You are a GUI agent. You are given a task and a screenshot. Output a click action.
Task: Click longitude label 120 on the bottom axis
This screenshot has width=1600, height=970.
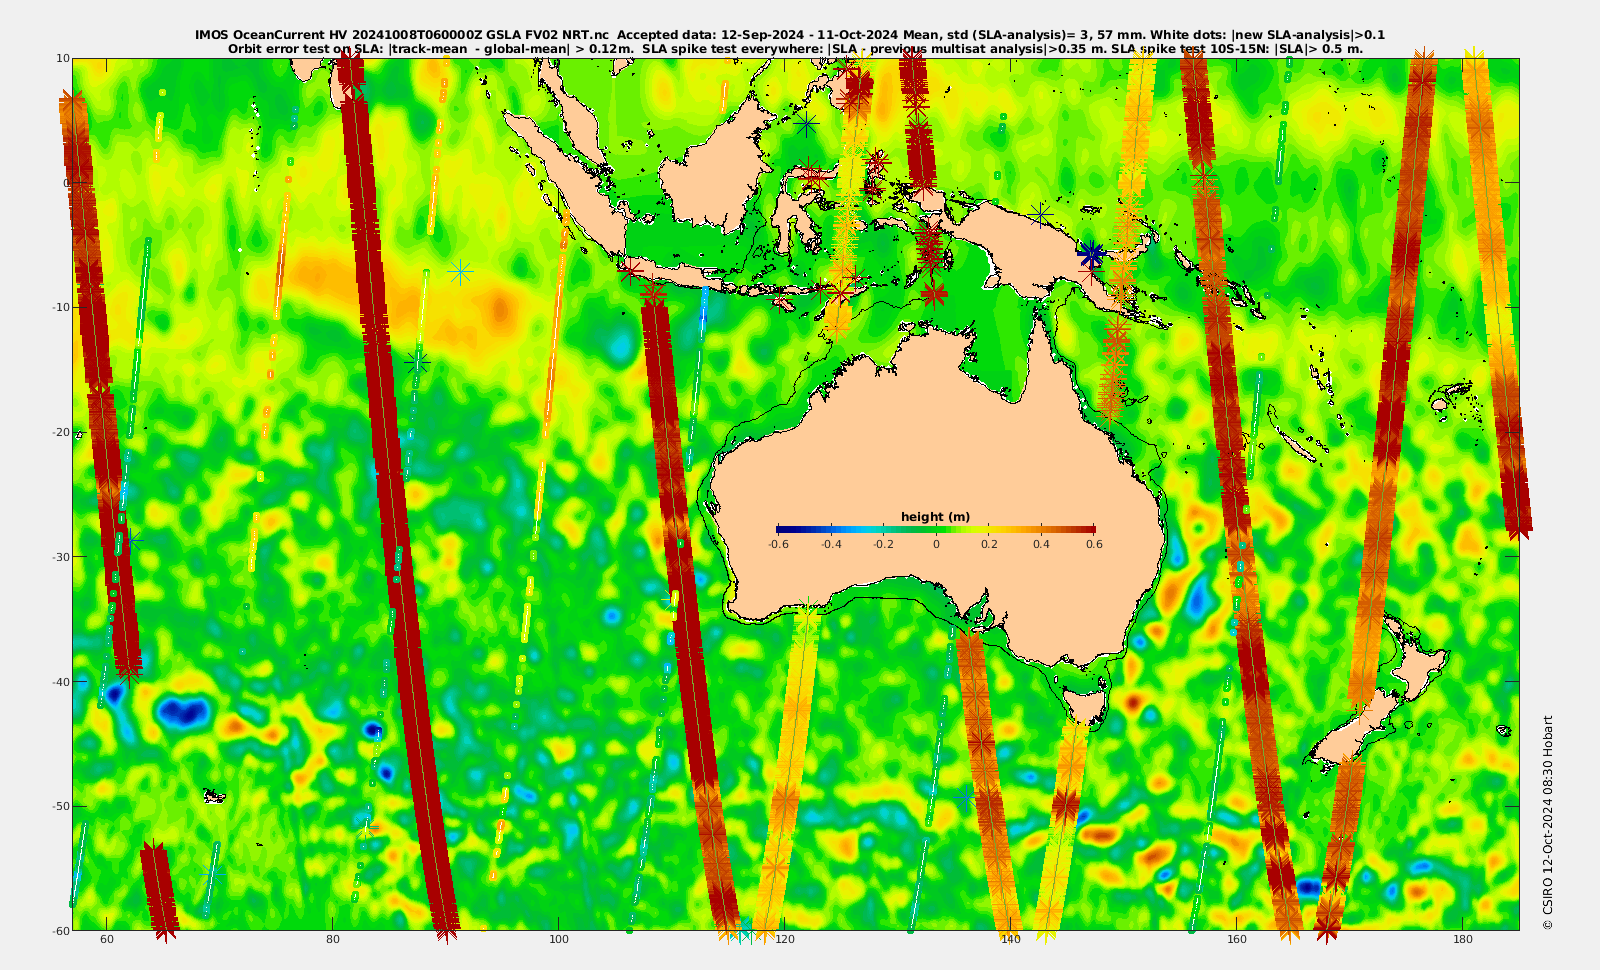pyautogui.click(x=785, y=939)
